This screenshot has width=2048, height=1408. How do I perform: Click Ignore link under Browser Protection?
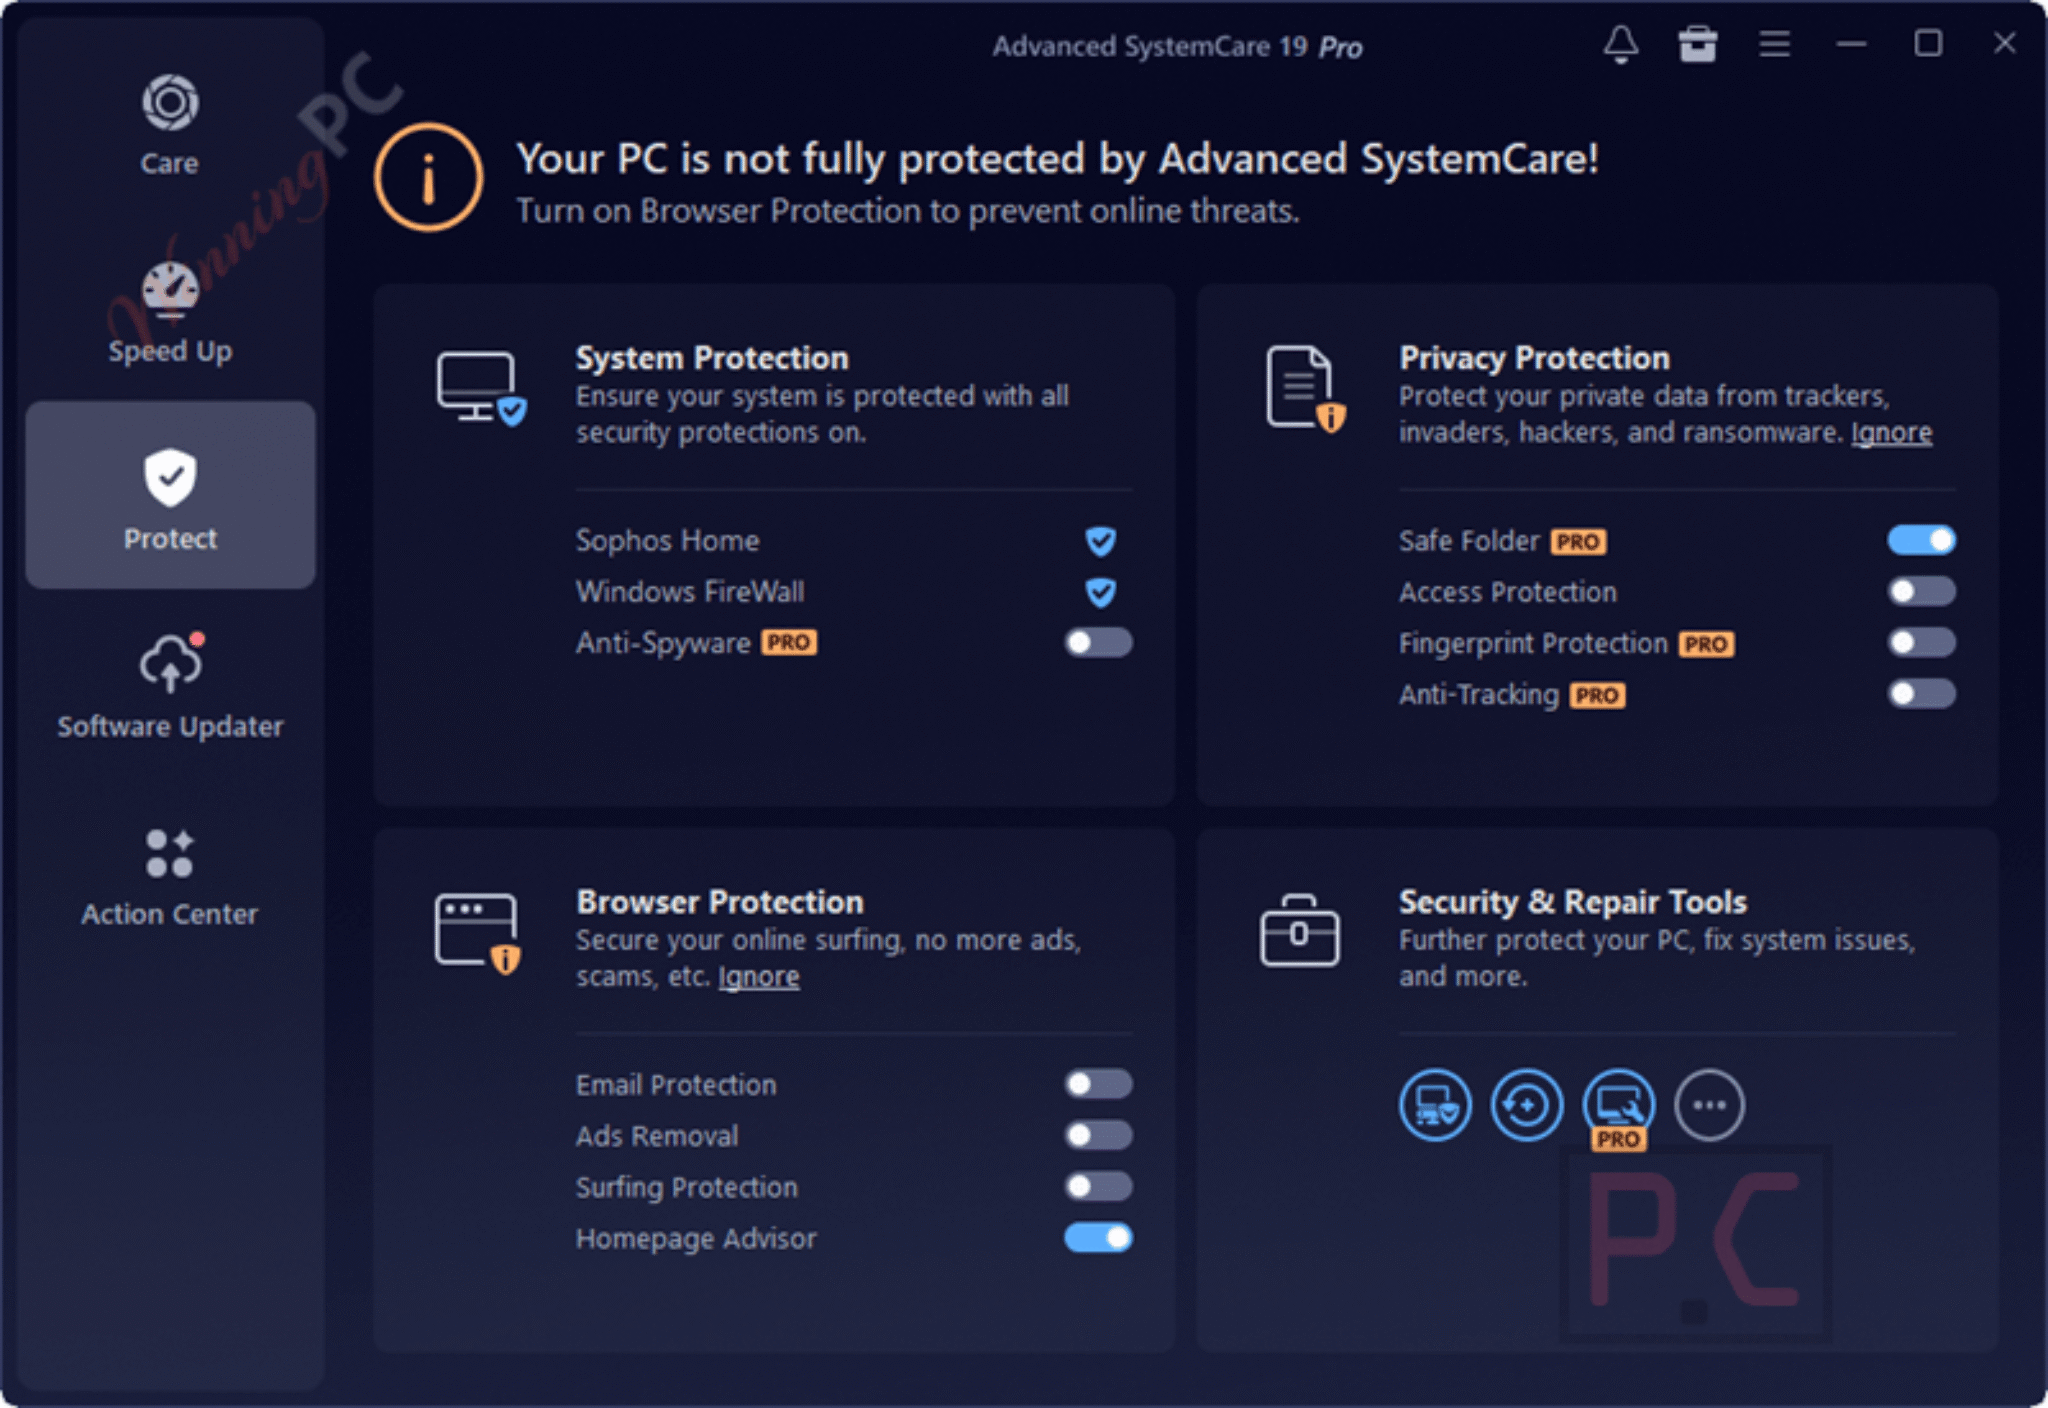click(759, 977)
